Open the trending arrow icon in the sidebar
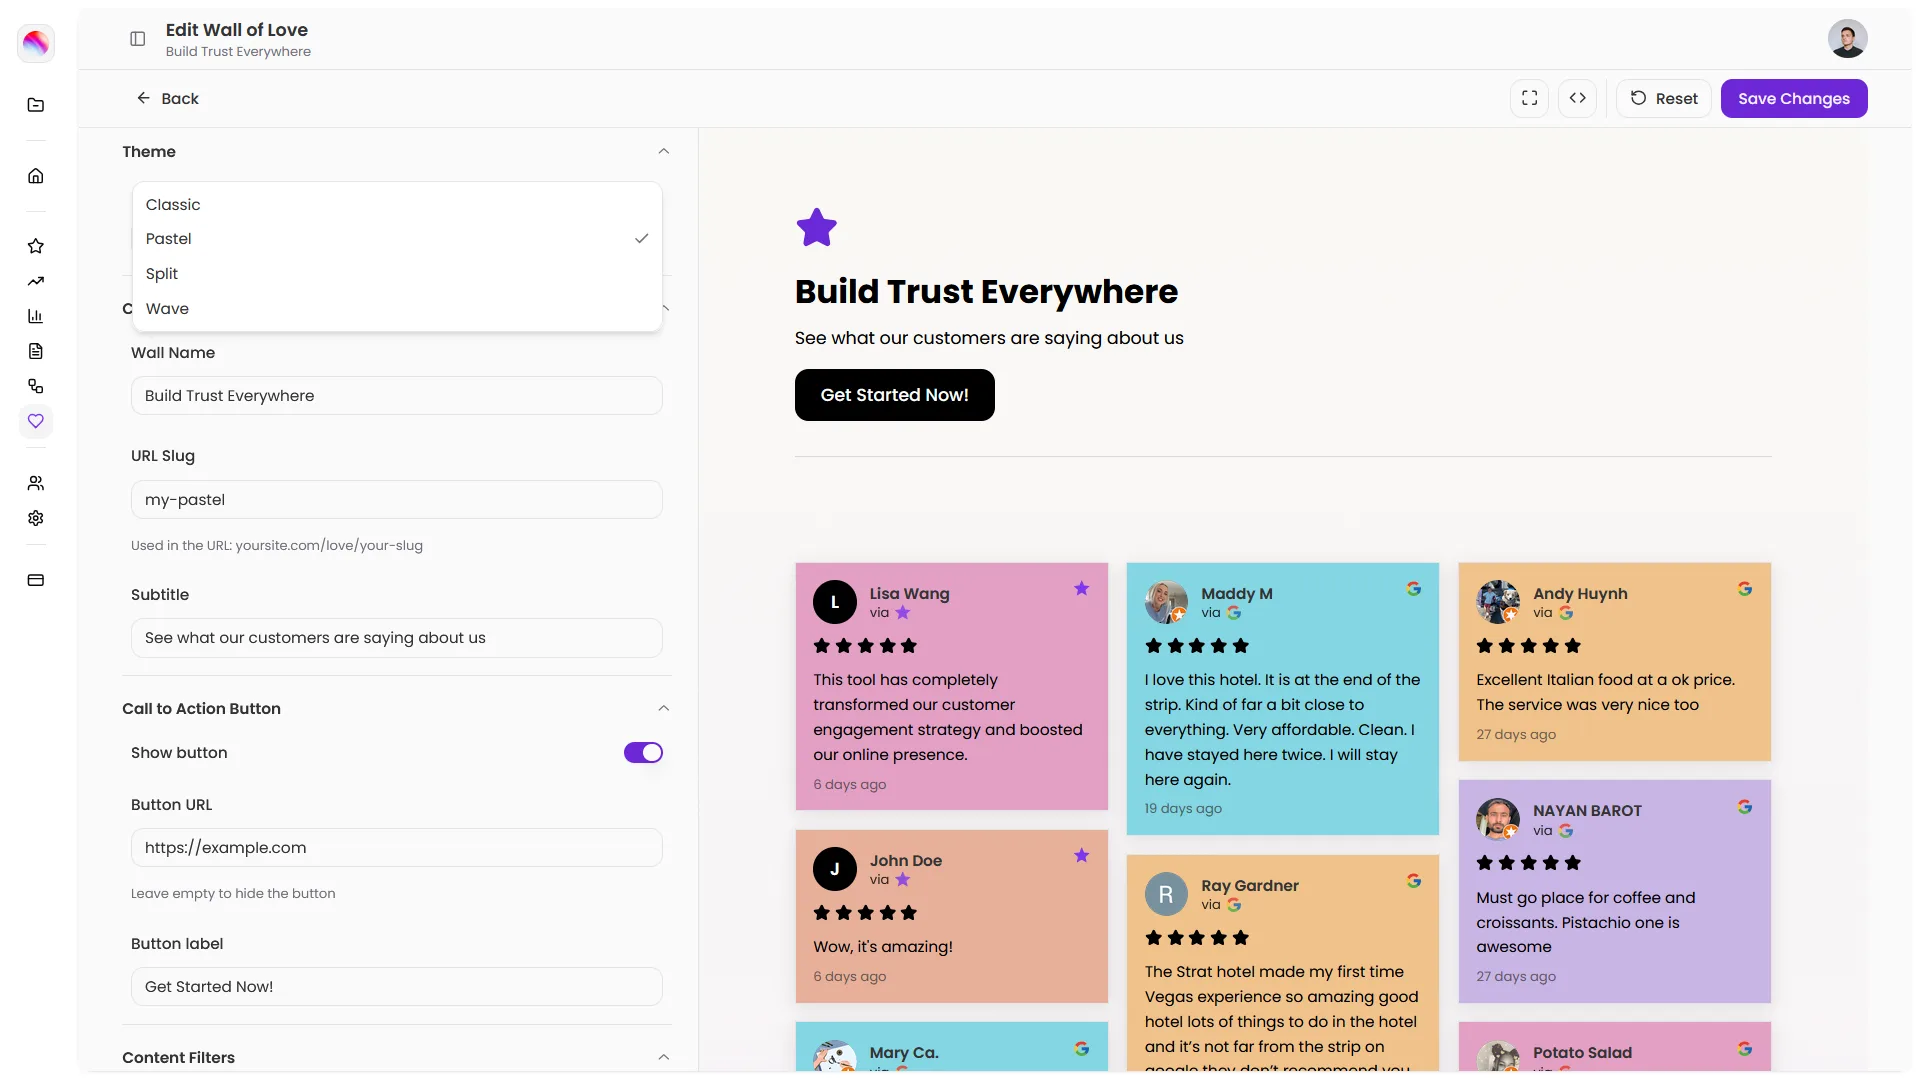The width and height of the screenshot is (1920, 1080). click(x=36, y=281)
